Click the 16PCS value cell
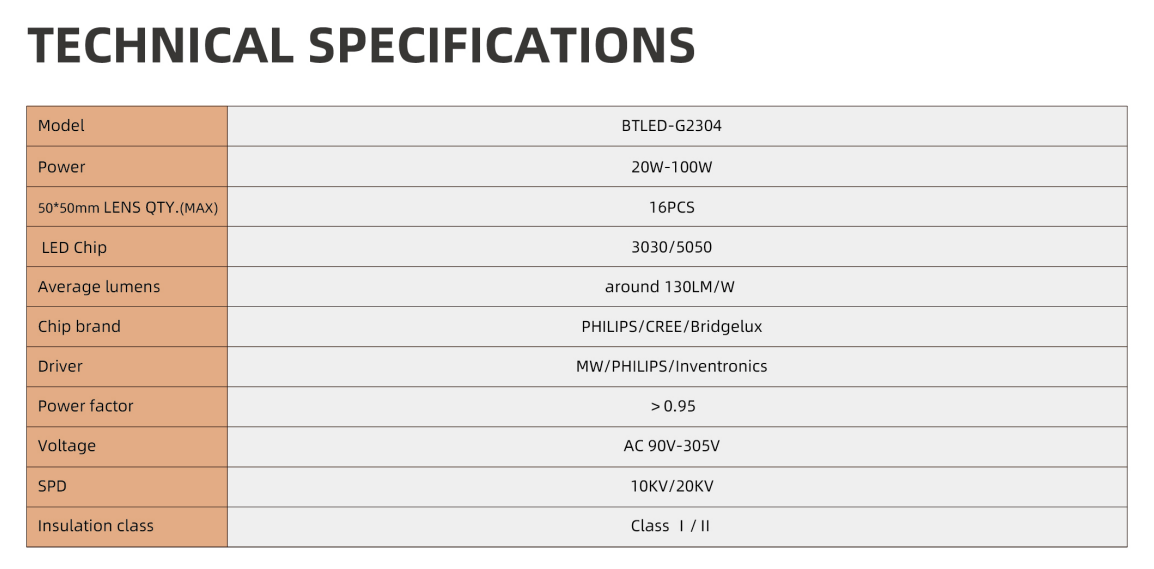The height and width of the screenshot is (569, 1154). click(x=671, y=208)
